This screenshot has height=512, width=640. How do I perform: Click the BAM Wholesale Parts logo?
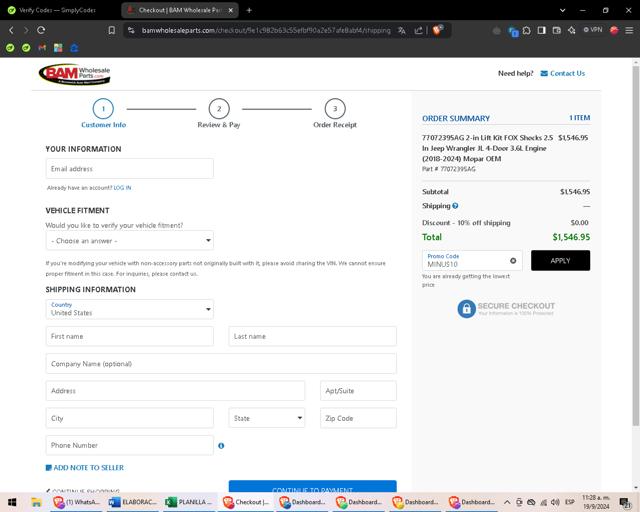[x=74, y=74]
